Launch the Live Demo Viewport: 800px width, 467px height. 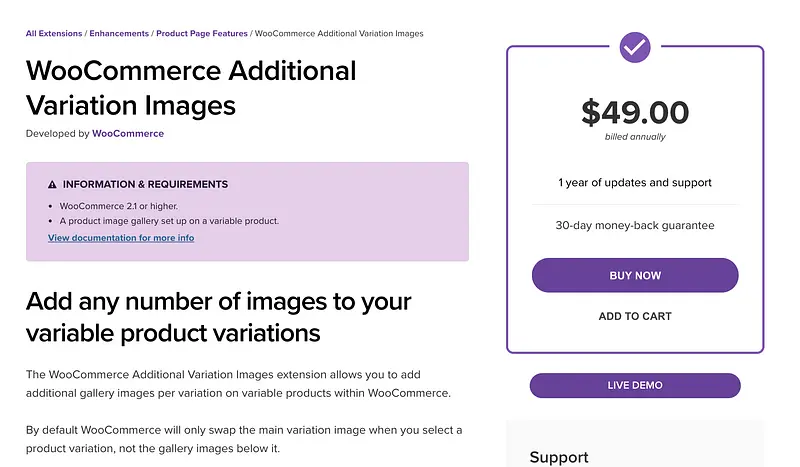point(635,385)
